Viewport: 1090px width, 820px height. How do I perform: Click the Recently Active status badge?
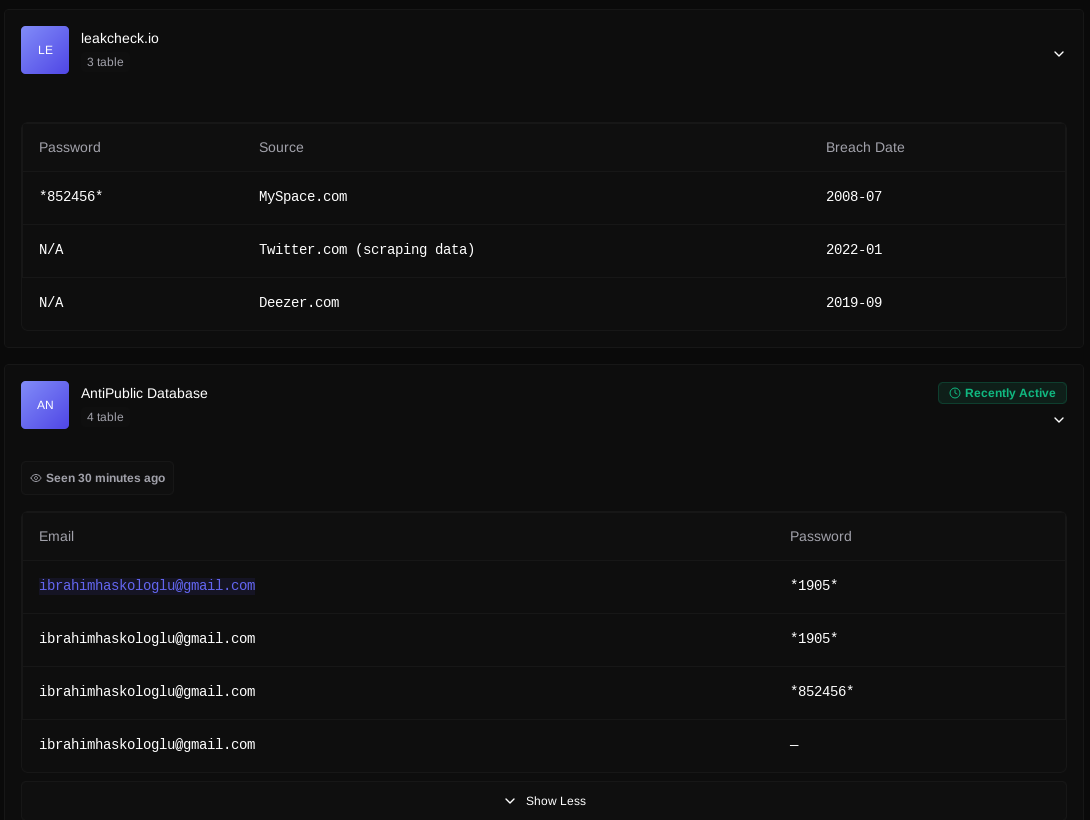[x=1002, y=393]
